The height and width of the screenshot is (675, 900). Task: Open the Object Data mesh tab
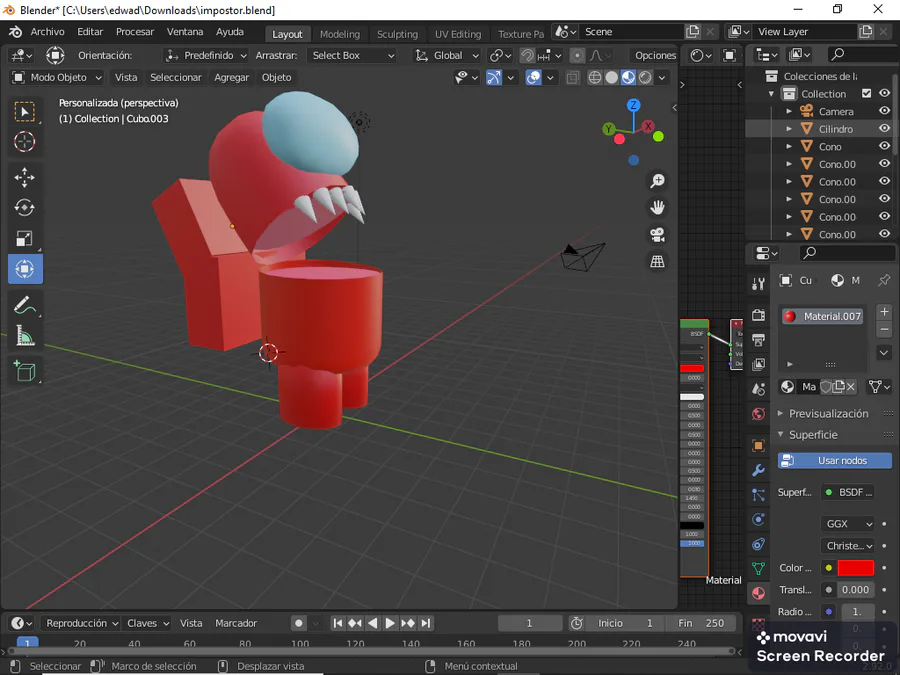coord(758,568)
